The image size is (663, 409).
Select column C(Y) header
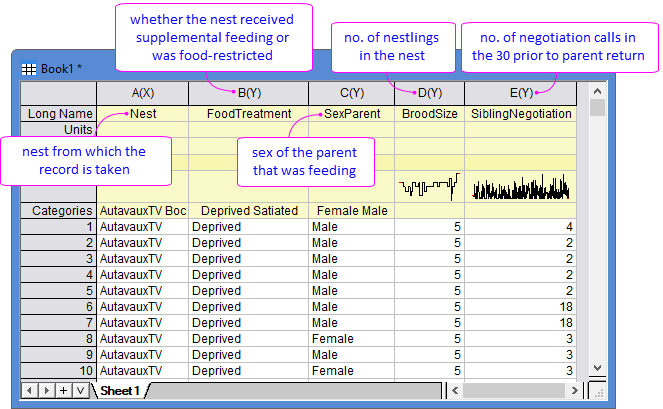pyautogui.click(x=351, y=93)
